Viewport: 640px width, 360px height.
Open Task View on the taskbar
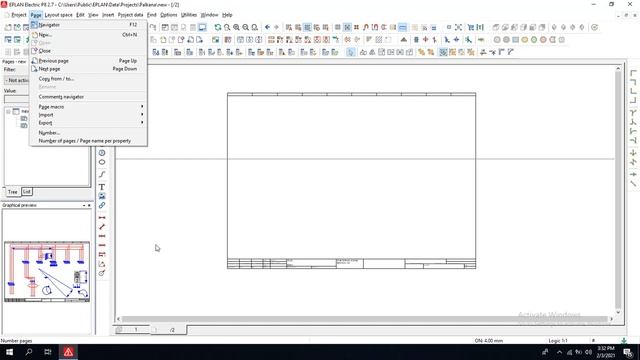[48, 352]
